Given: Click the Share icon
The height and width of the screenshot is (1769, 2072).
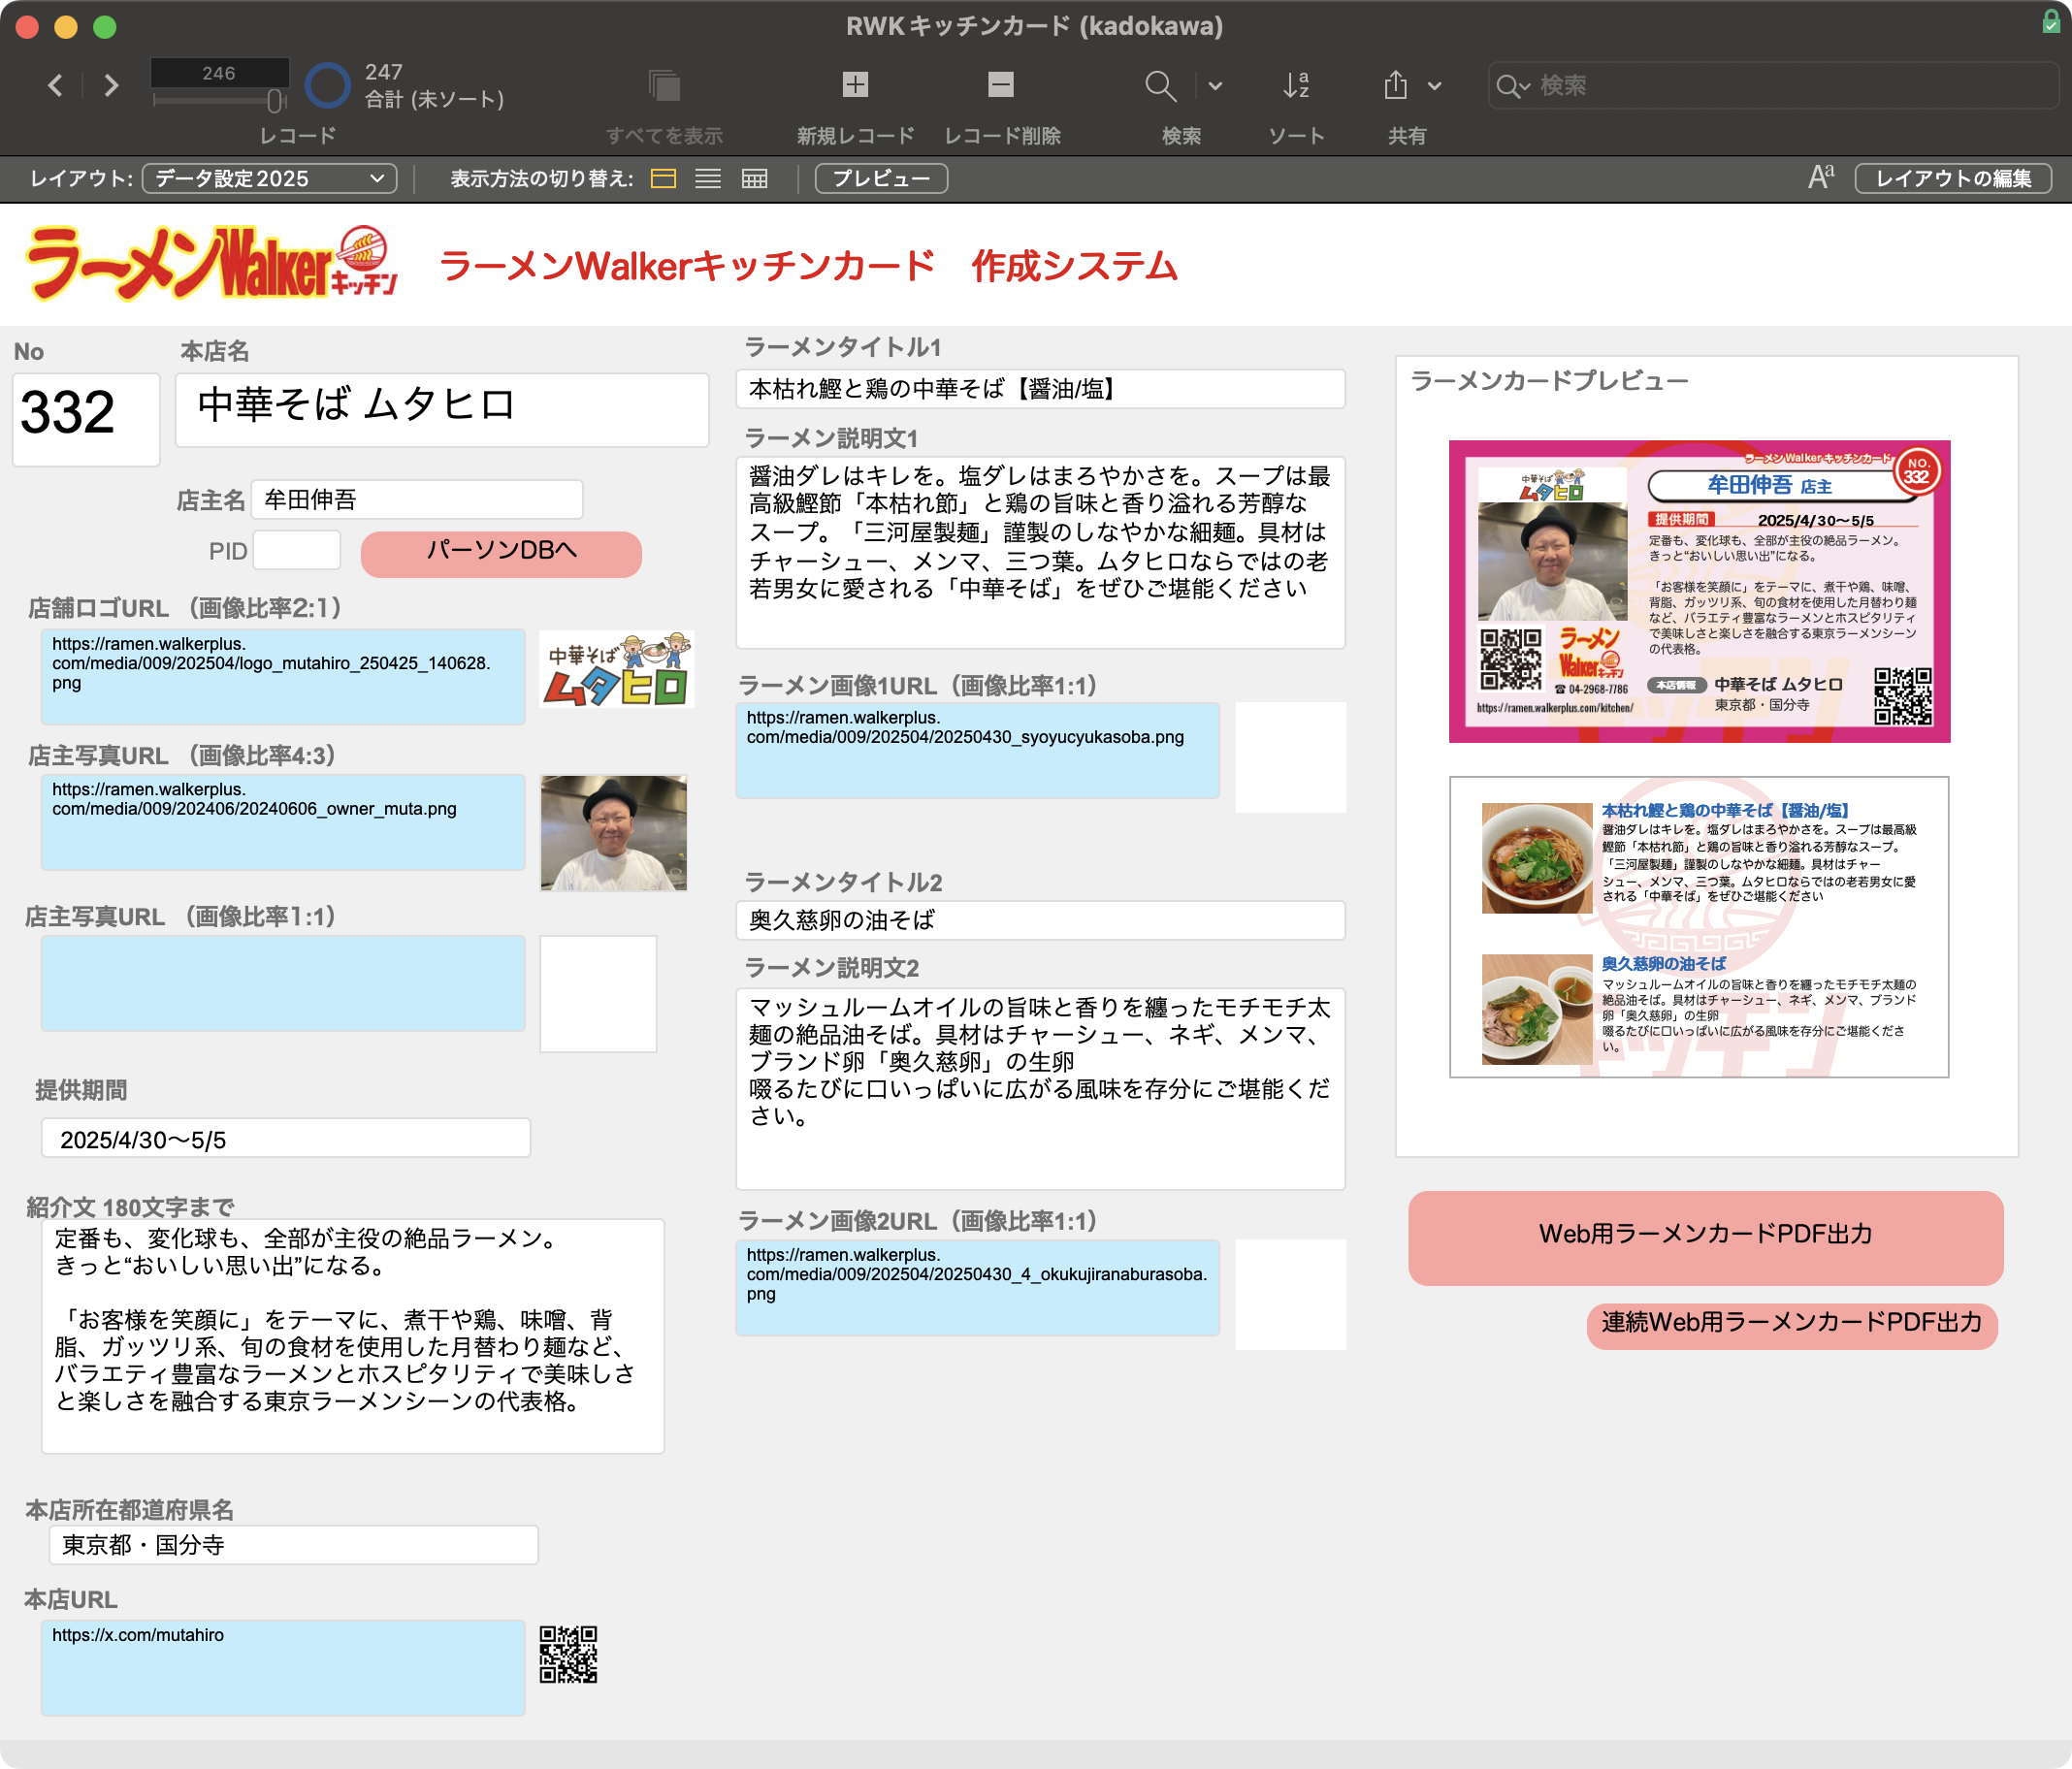Looking at the screenshot, I should (x=1395, y=86).
